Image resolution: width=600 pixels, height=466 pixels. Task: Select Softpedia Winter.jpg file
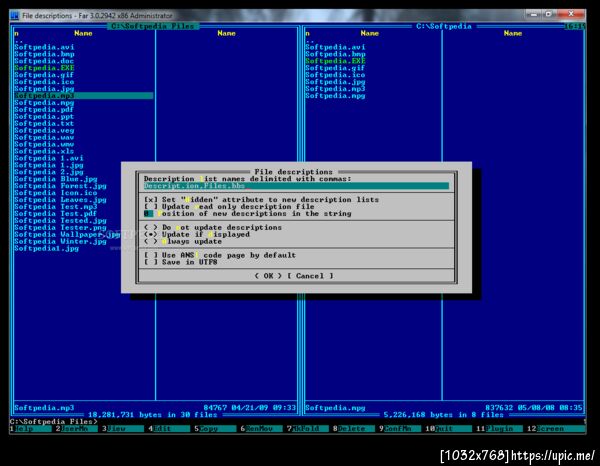(x=60, y=241)
